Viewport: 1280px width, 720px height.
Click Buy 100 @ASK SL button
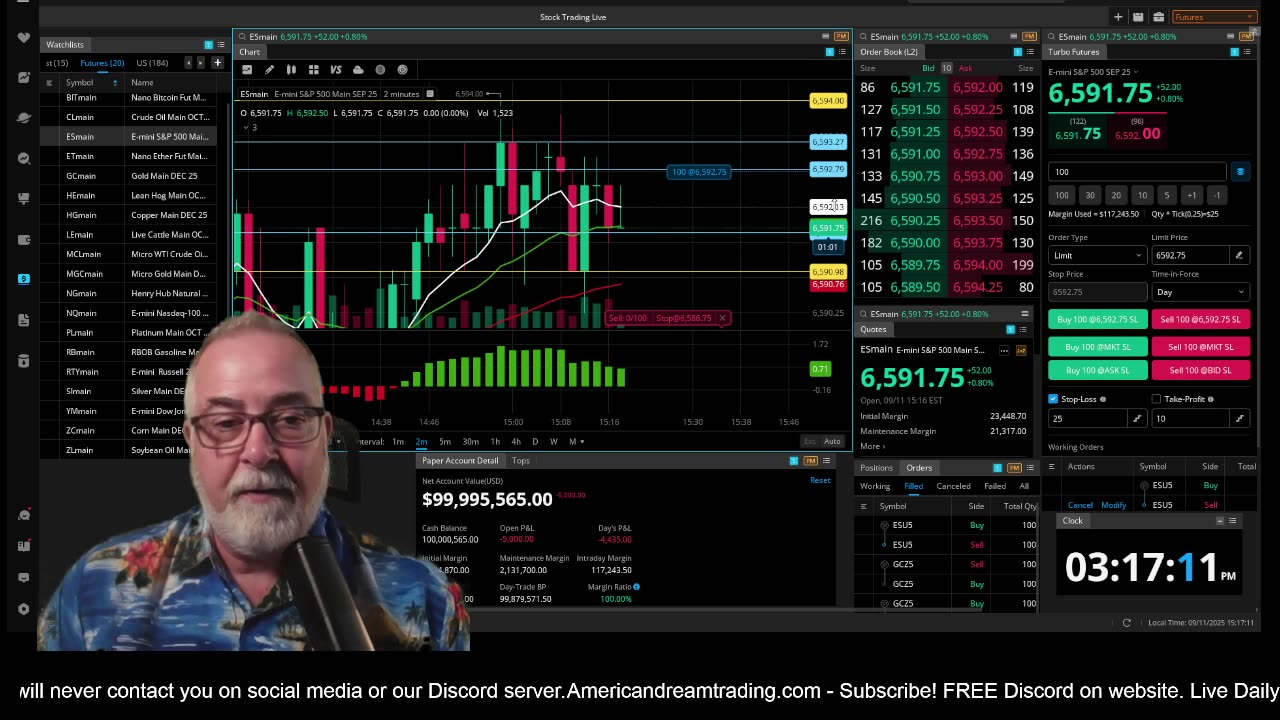1097,370
